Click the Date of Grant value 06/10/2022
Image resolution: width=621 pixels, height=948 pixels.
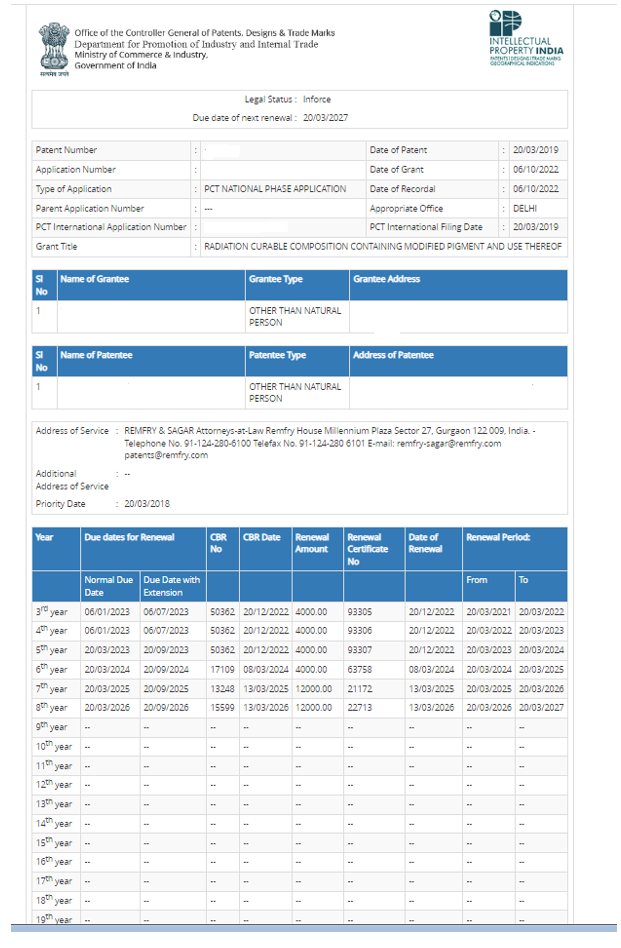click(x=536, y=170)
